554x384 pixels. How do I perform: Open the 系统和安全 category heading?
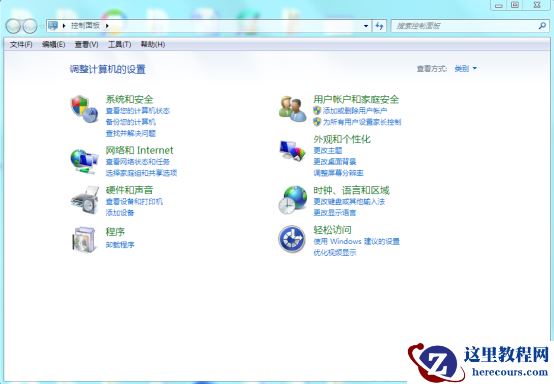point(129,99)
